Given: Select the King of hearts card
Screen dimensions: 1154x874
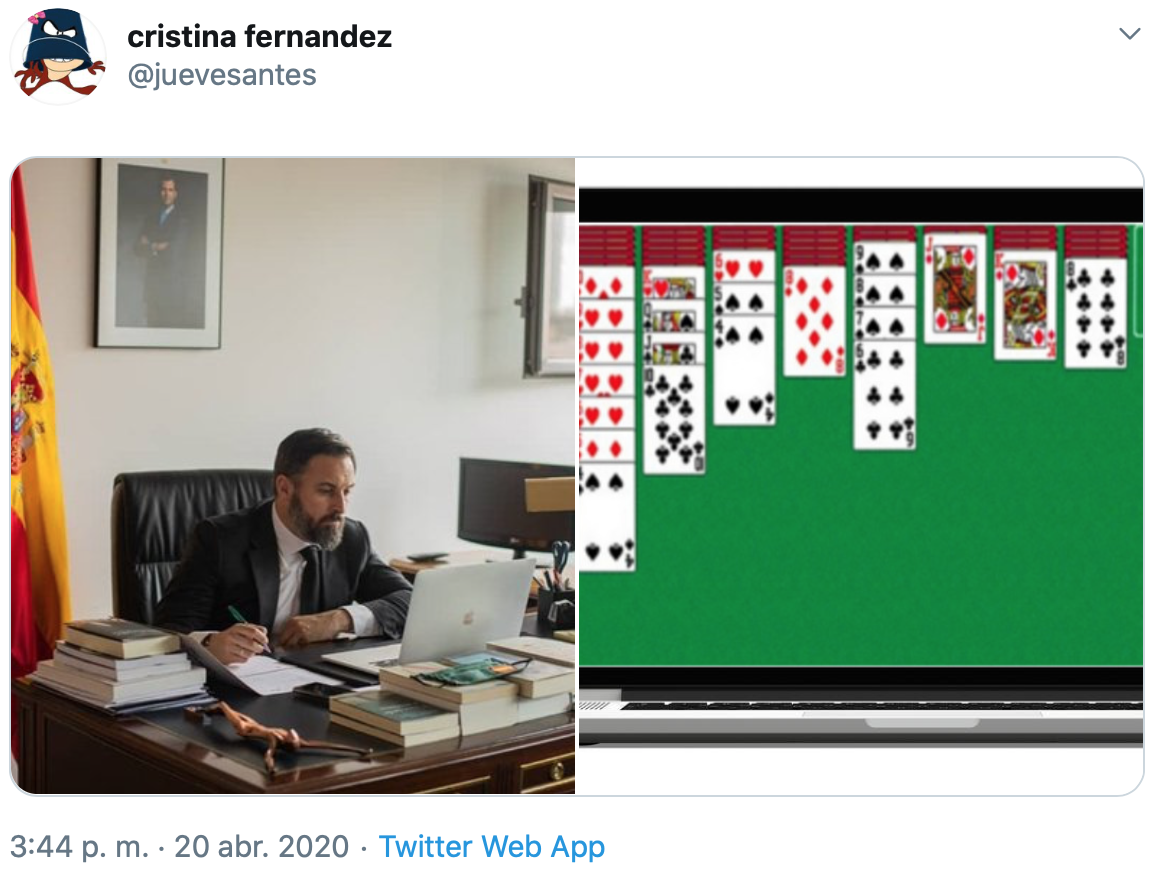Looking at the screenshot, I should point(675,283).
